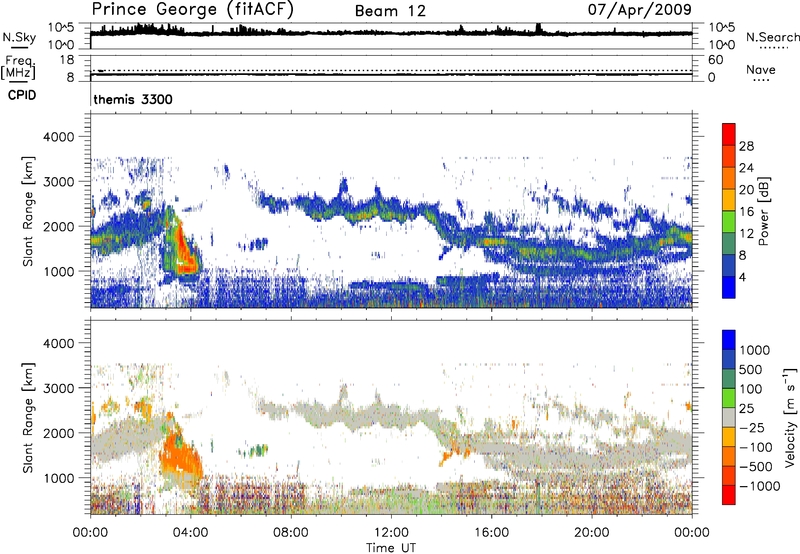
Task: Click the '4000' tick of the power panel
Action: (58, 137)
